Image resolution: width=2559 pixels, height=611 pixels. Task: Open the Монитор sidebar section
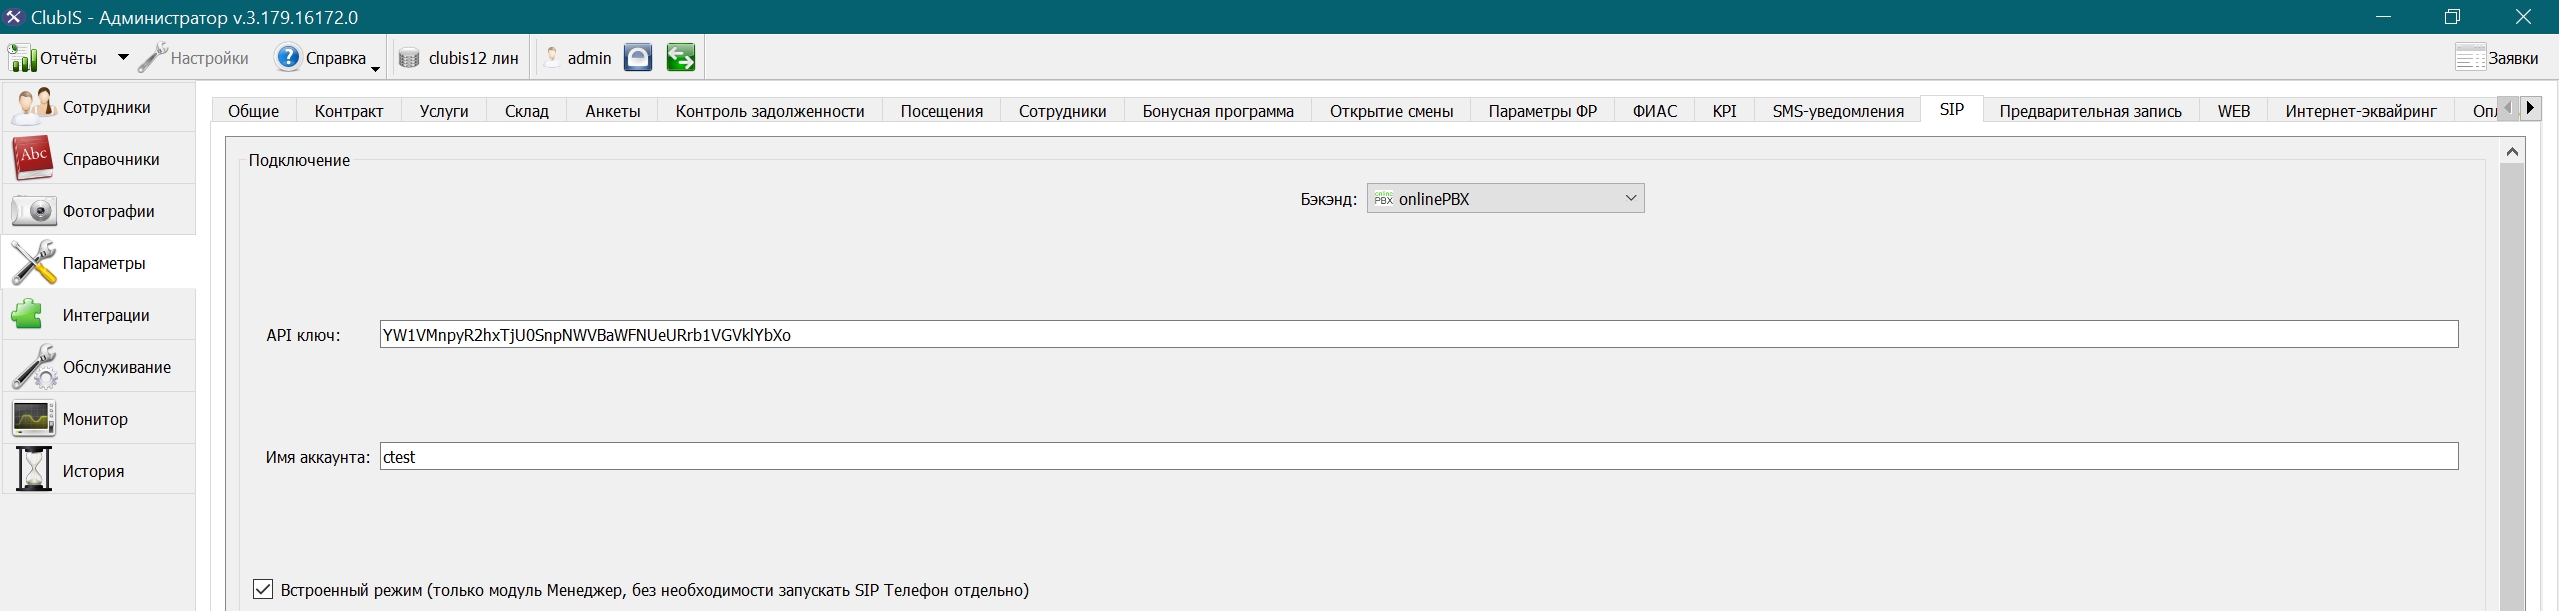point(98,419)
